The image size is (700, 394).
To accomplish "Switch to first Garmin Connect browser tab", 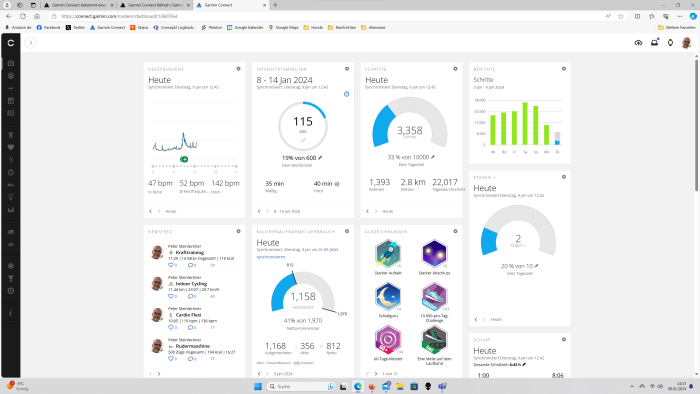I will [78, 5].
